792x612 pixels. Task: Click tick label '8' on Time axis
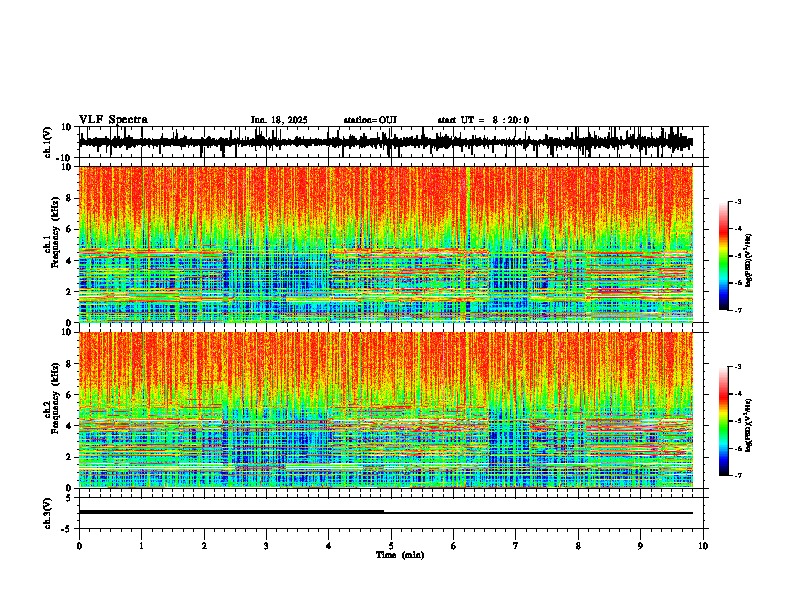[578, 546]
